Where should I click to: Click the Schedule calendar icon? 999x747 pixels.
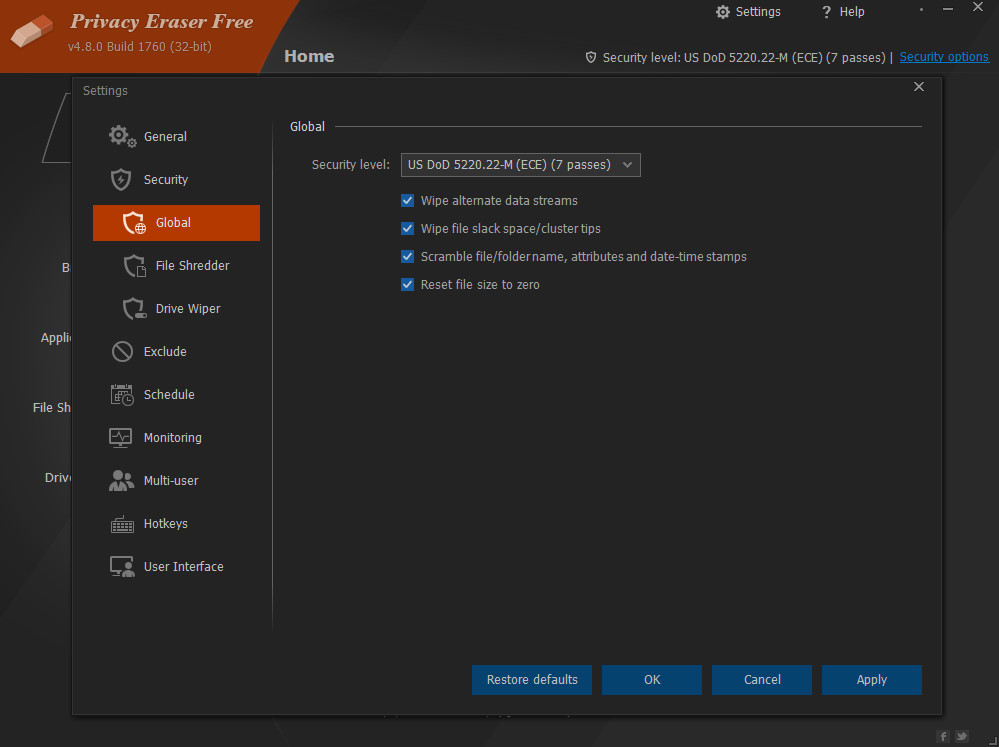click(122, 395)
